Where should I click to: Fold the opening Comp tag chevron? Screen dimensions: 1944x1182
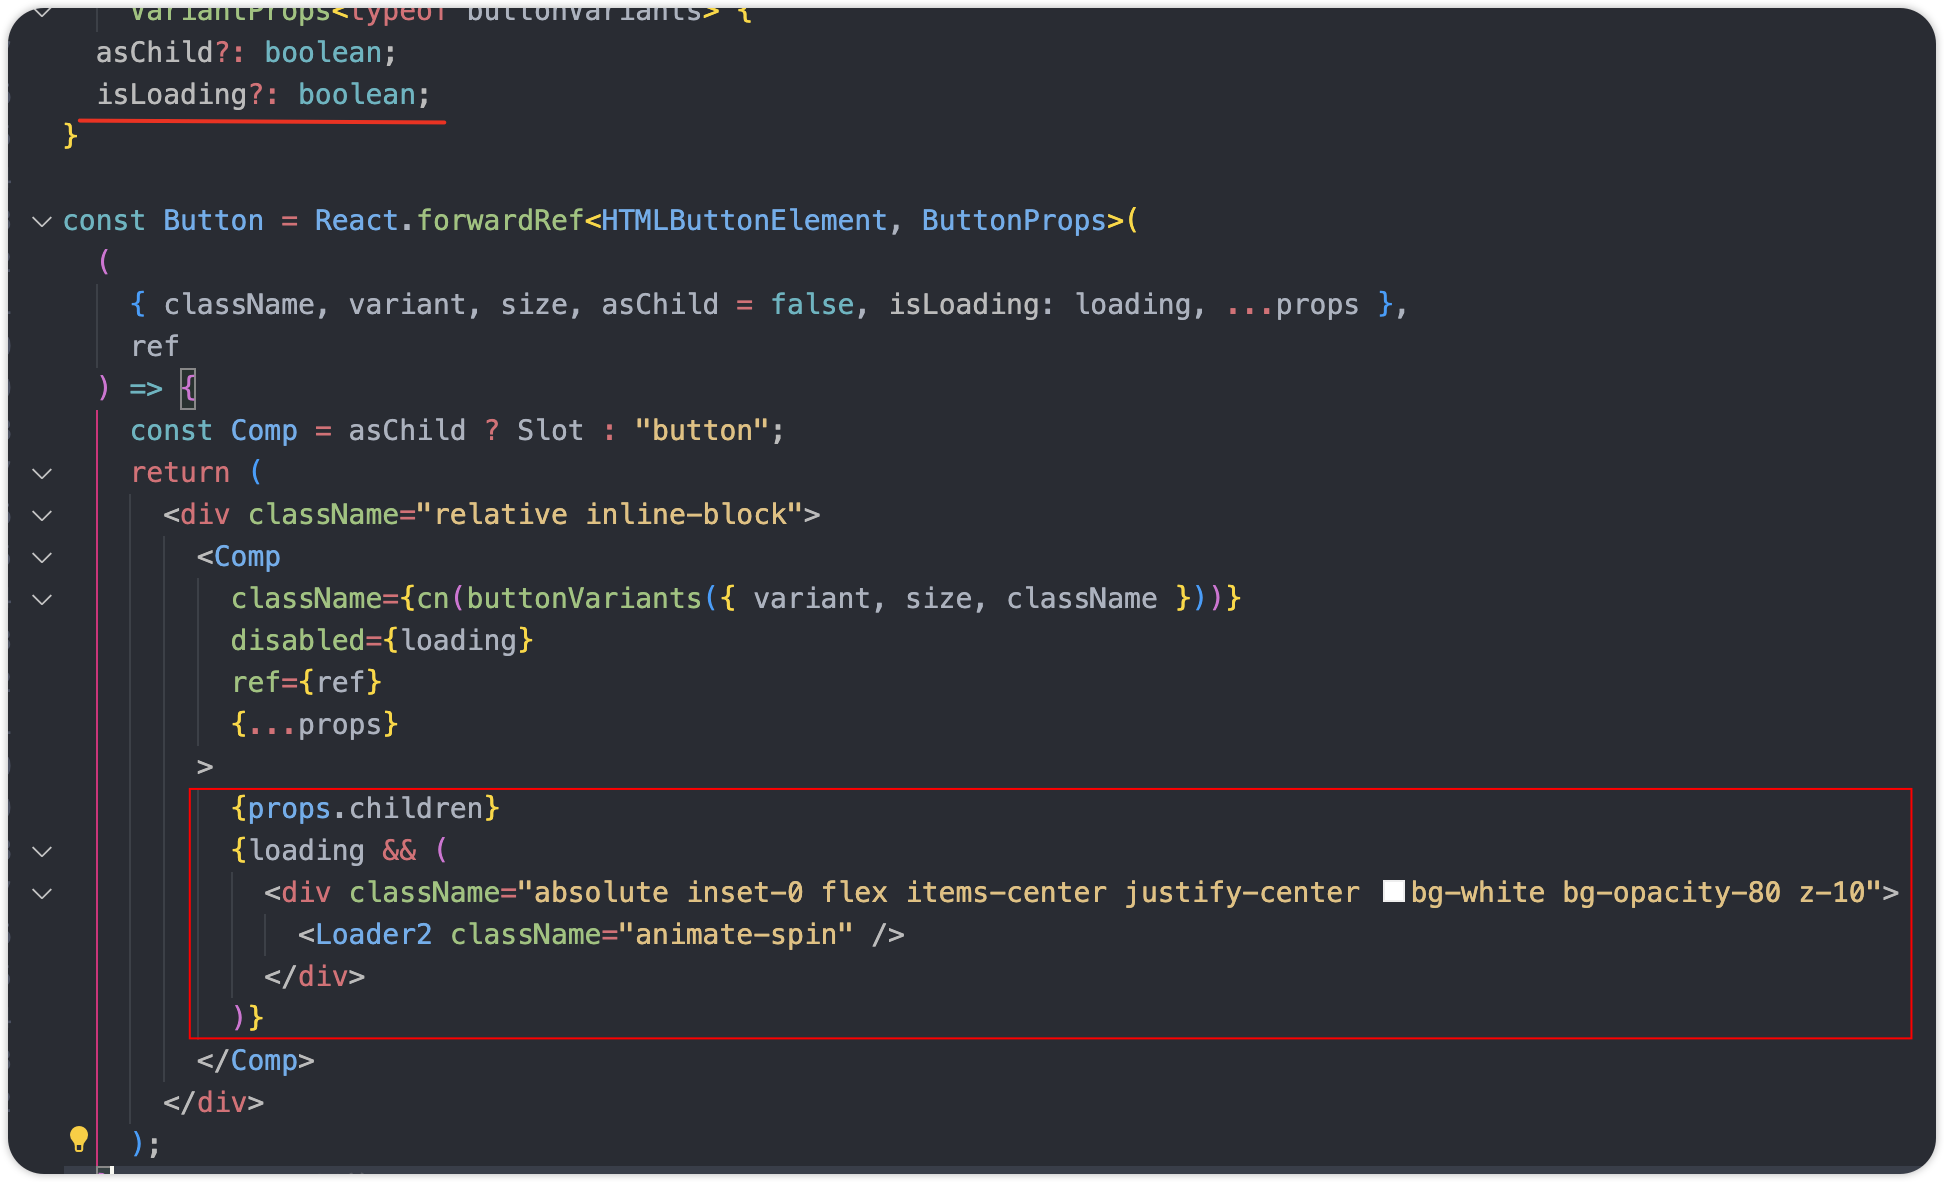(x=42, y=557)
